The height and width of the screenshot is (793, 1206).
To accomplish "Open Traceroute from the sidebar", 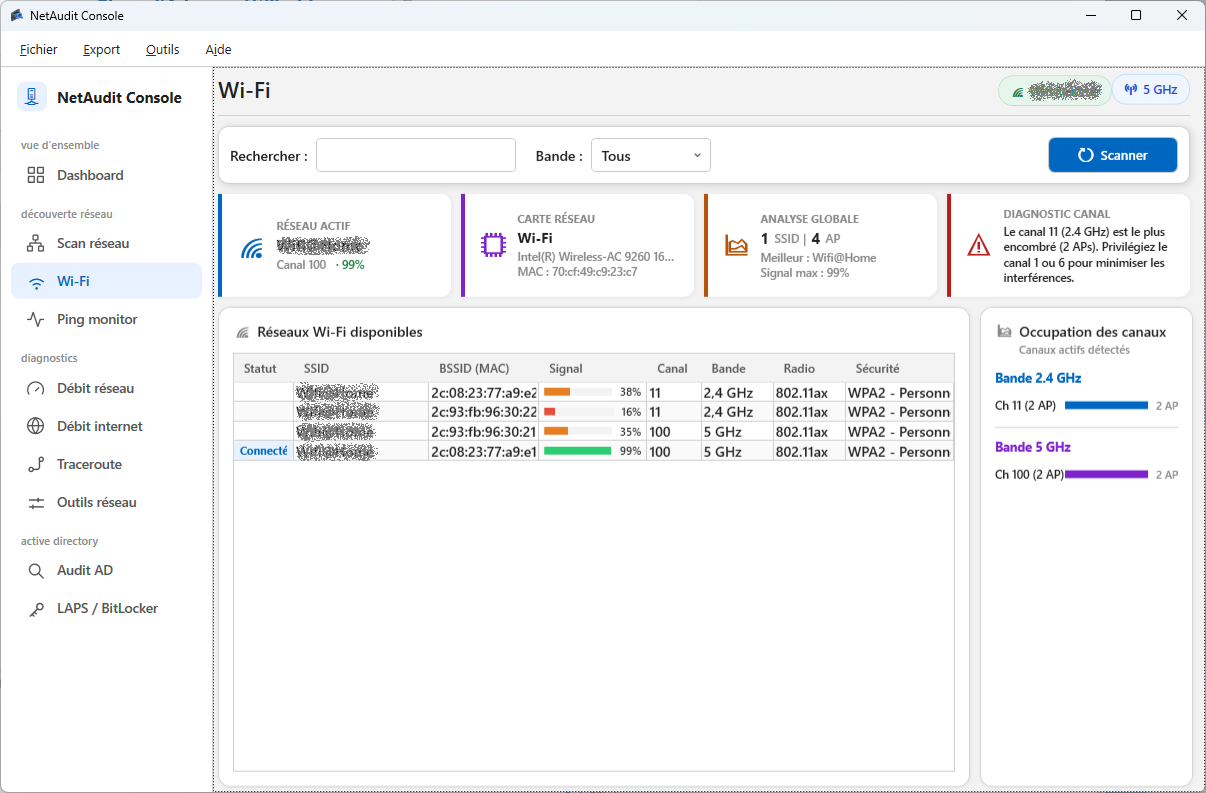I will (x=106, y=464).
